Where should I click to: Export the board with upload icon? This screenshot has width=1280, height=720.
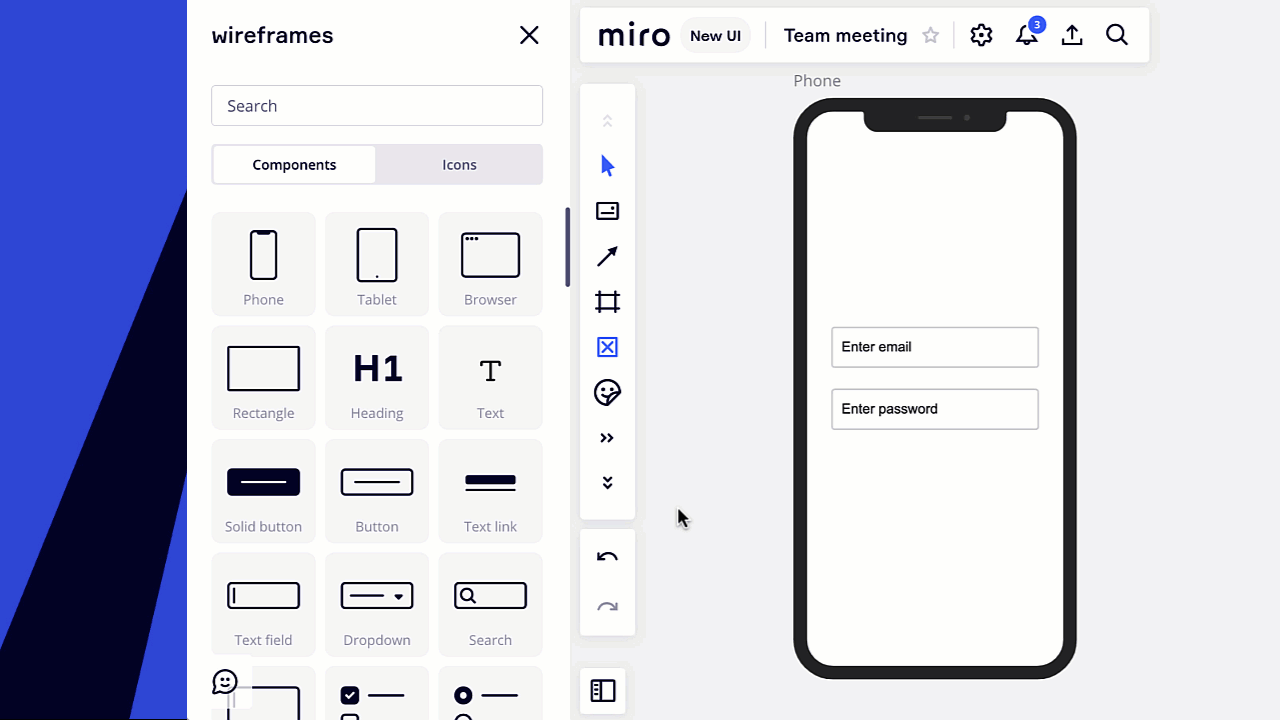click(x=1072, y=36)
